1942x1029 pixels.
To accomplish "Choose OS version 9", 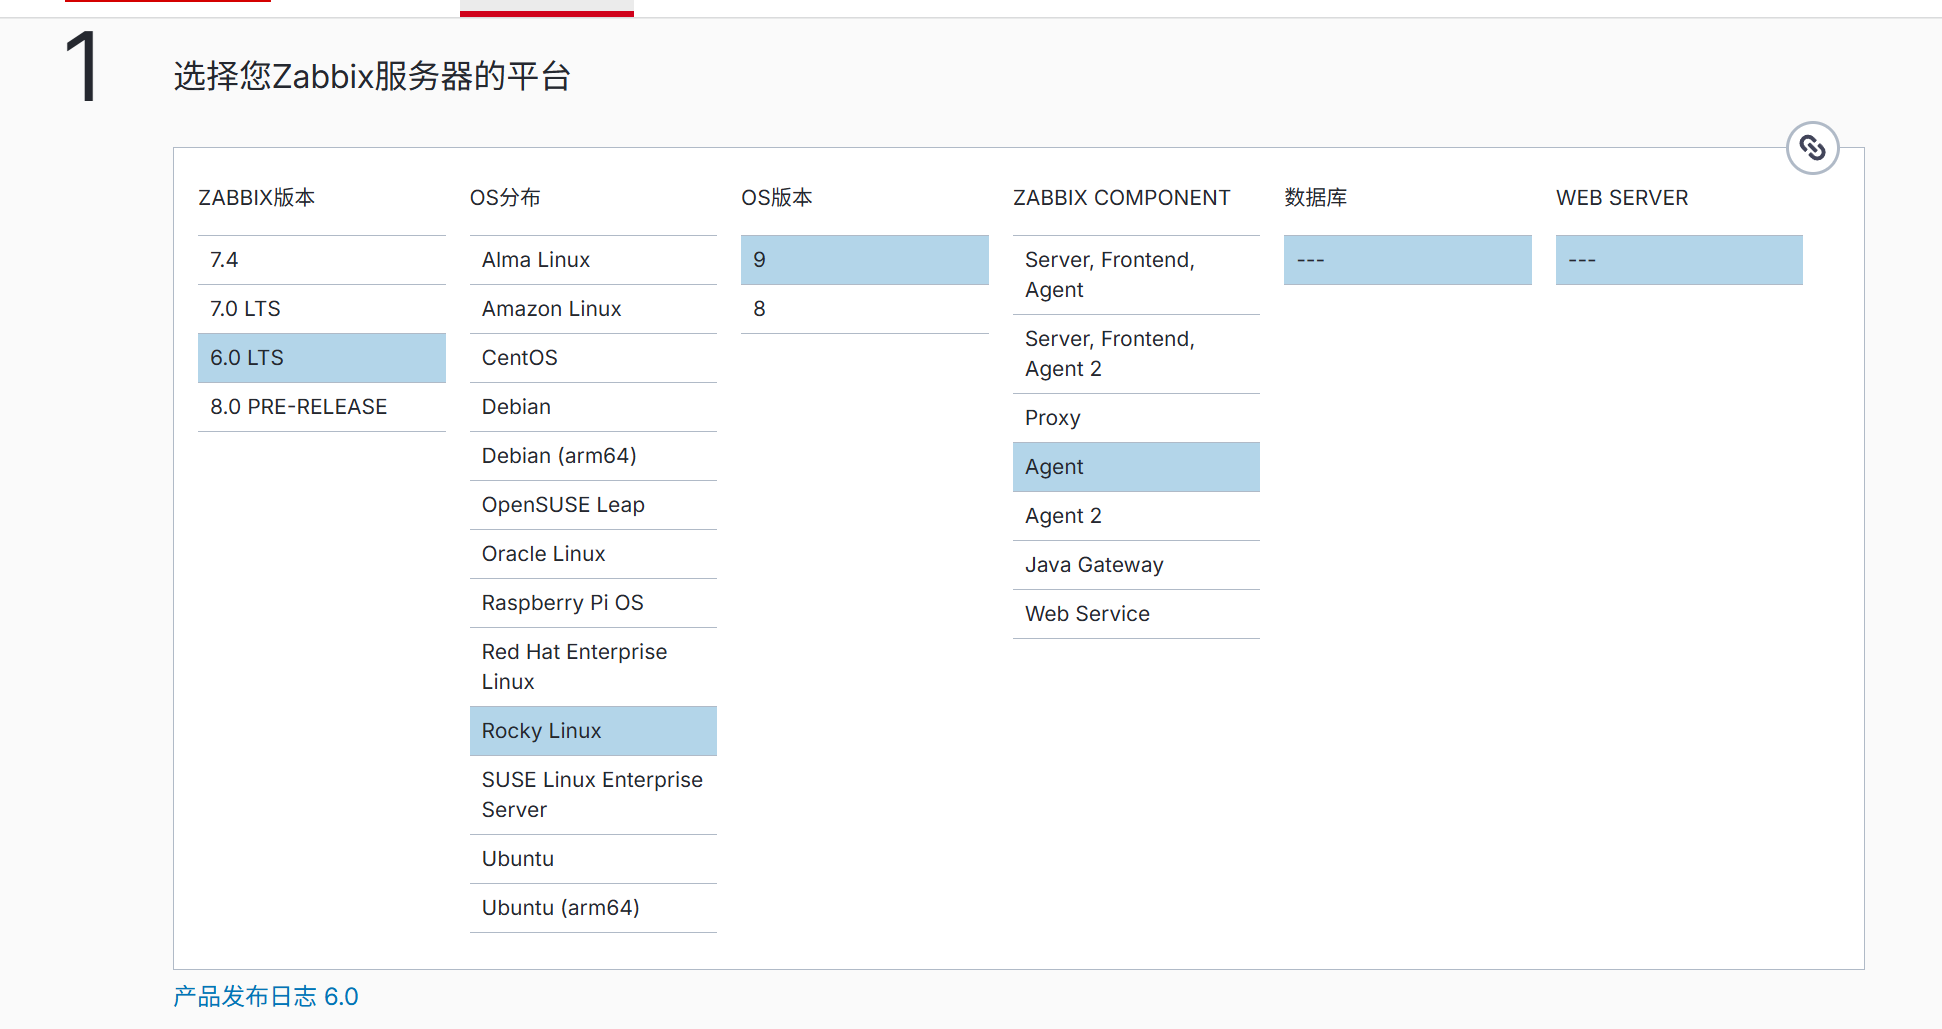I will (865, 260).
